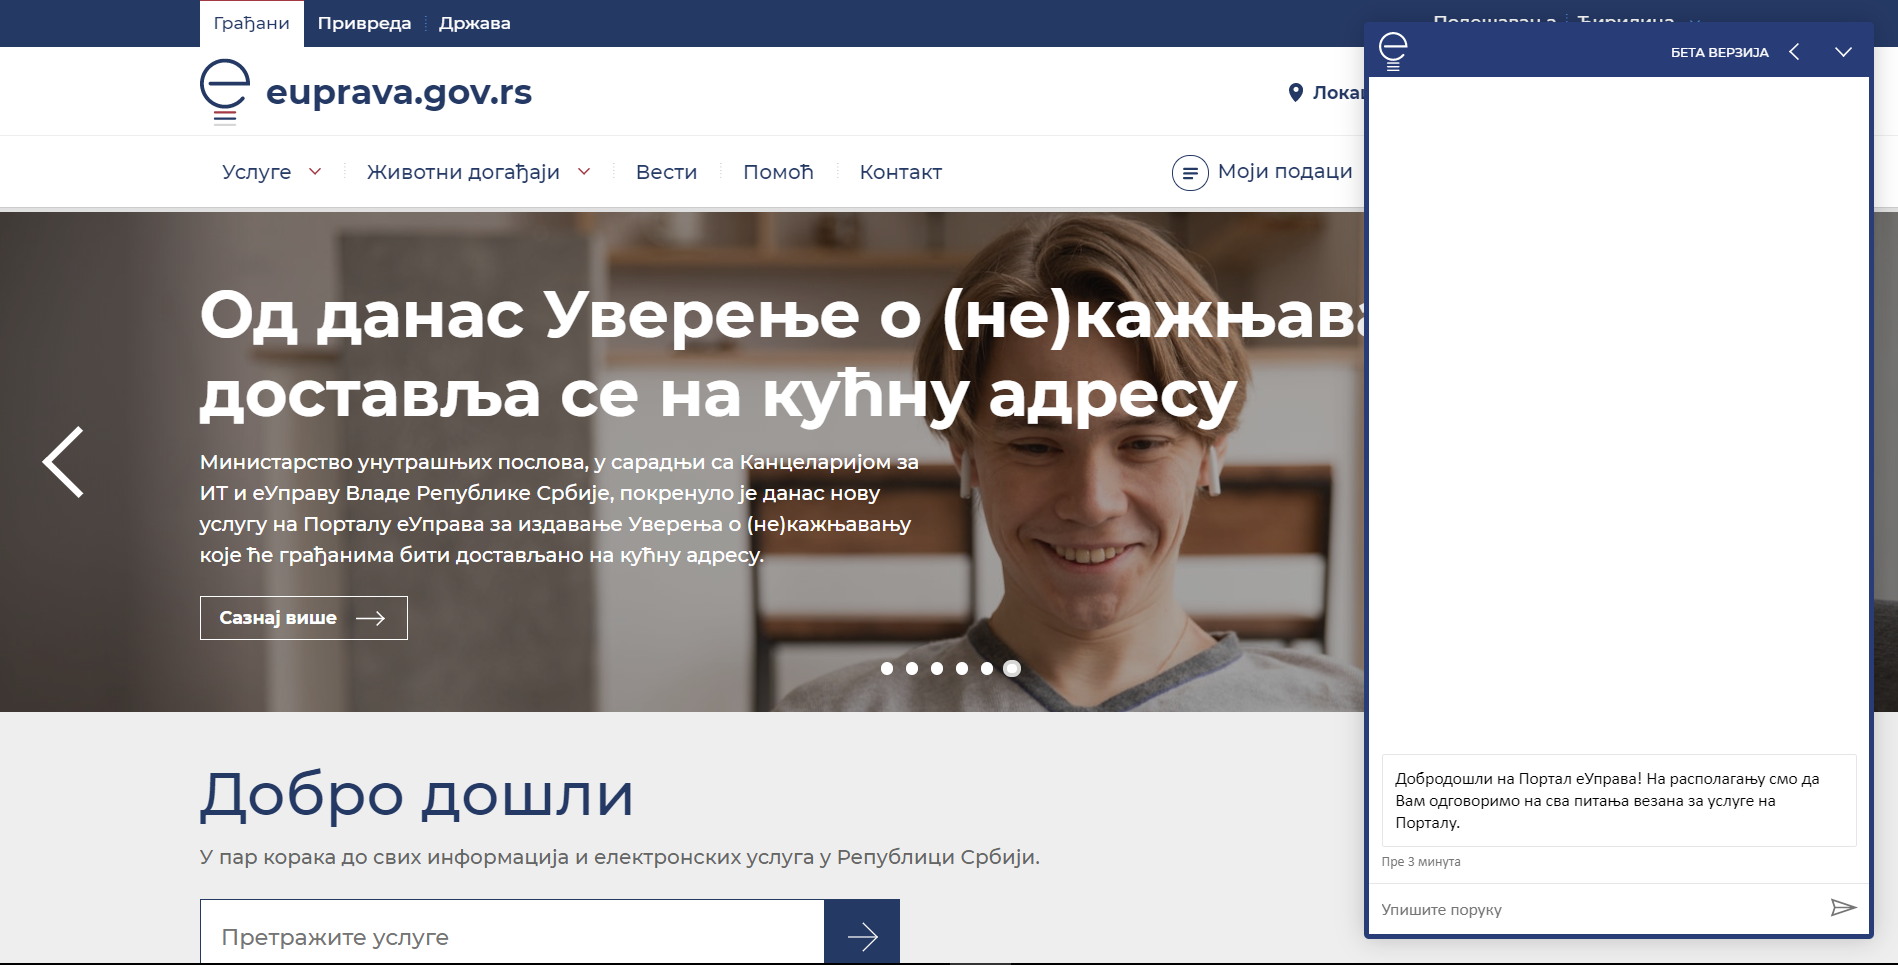
Task: Click the location pin icon near Локација
Action: point(1297,92)
